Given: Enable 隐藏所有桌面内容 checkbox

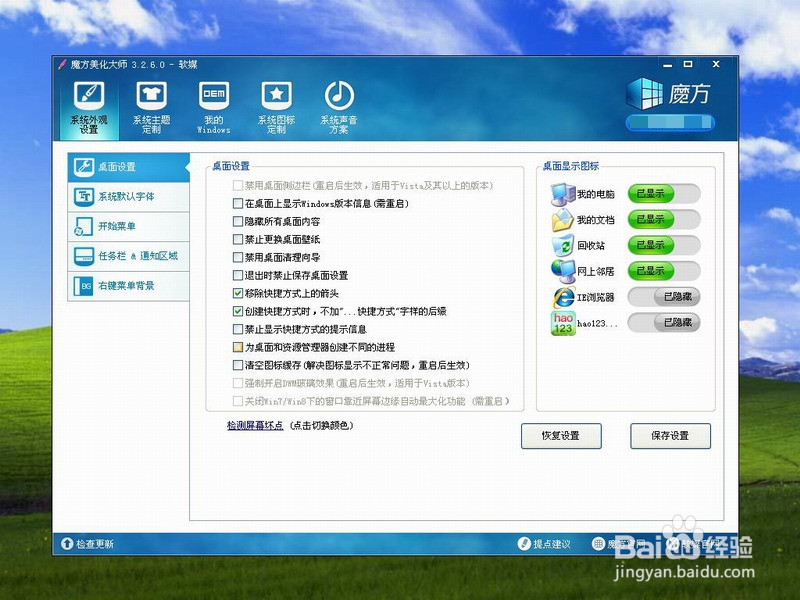Looking at the screenshot, I should click(x=236, y=221).
